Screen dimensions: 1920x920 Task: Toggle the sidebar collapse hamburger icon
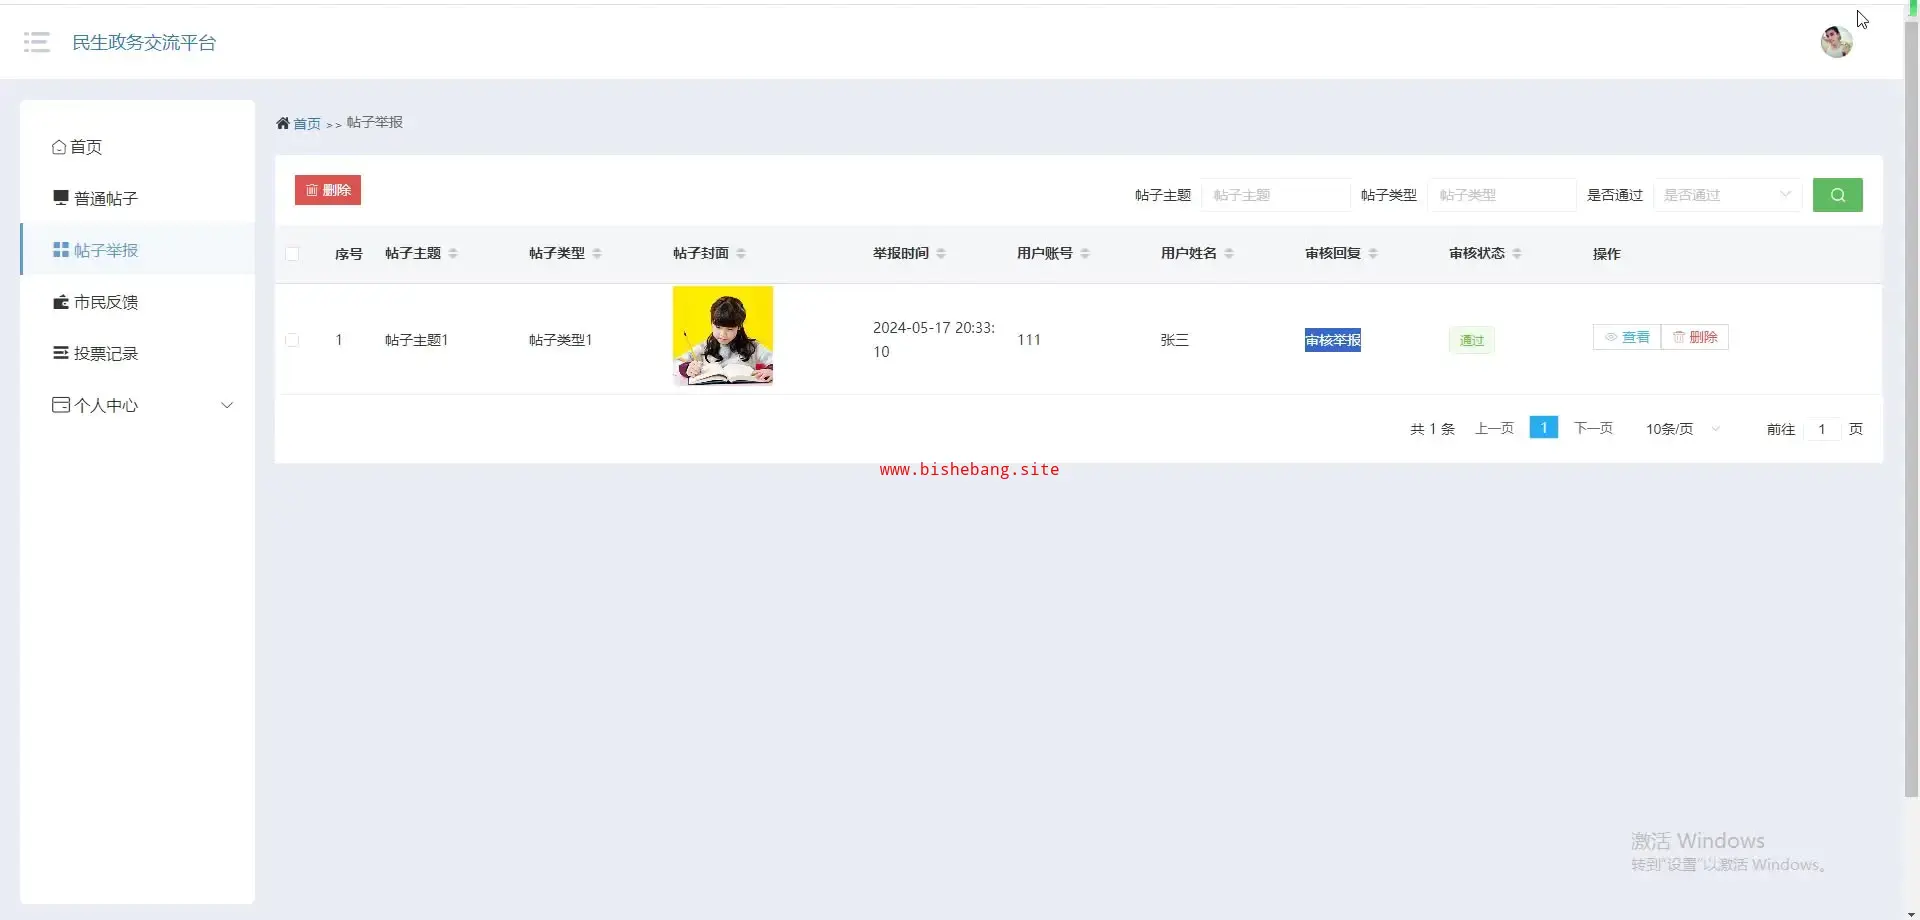(37, 42)
